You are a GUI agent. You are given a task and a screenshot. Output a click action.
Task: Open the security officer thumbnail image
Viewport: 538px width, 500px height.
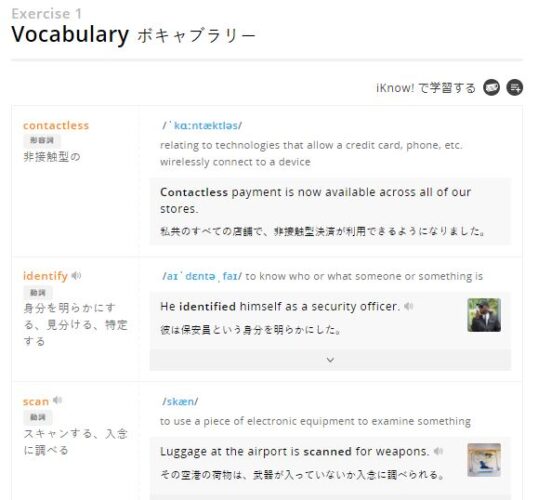pos(484,315)
